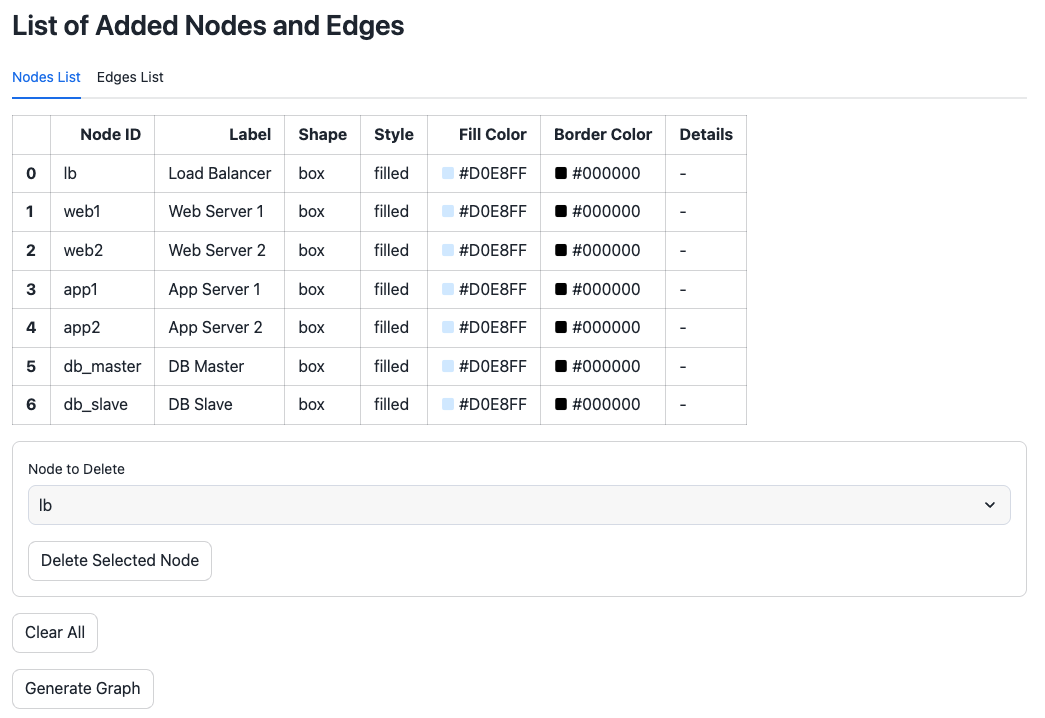
Task: Click the 'box' shape cell for web2
Action: coord(323,251)
